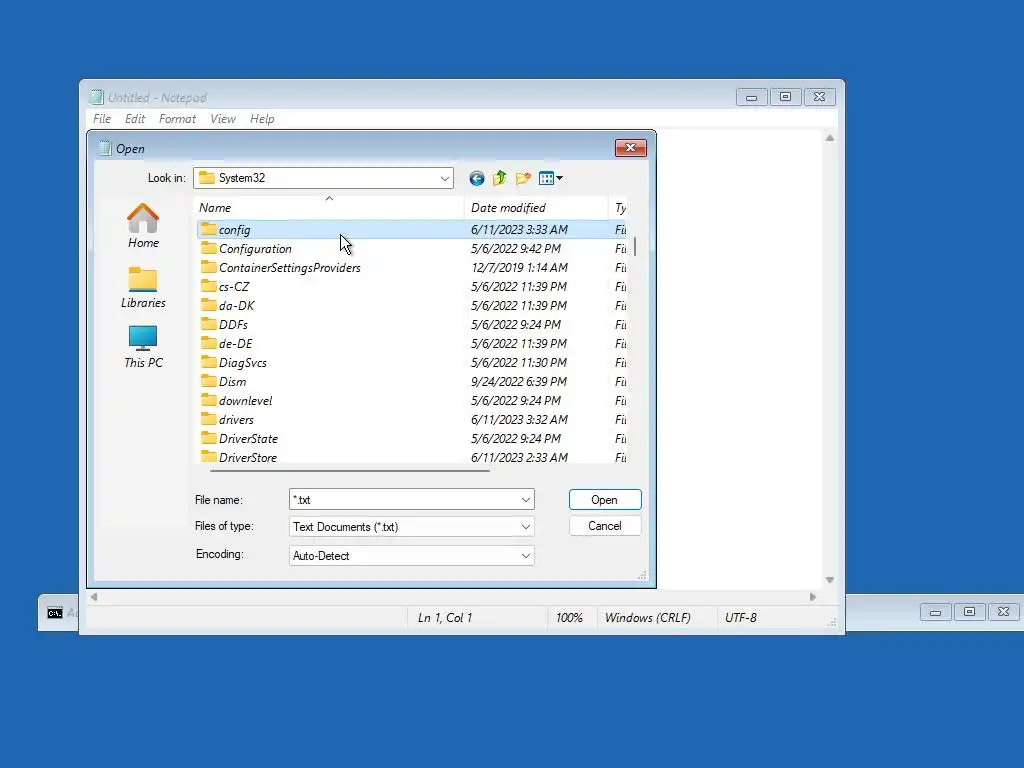Click the drivers folder icon
The image size is (1024, 768).
[x=208, y=419]
